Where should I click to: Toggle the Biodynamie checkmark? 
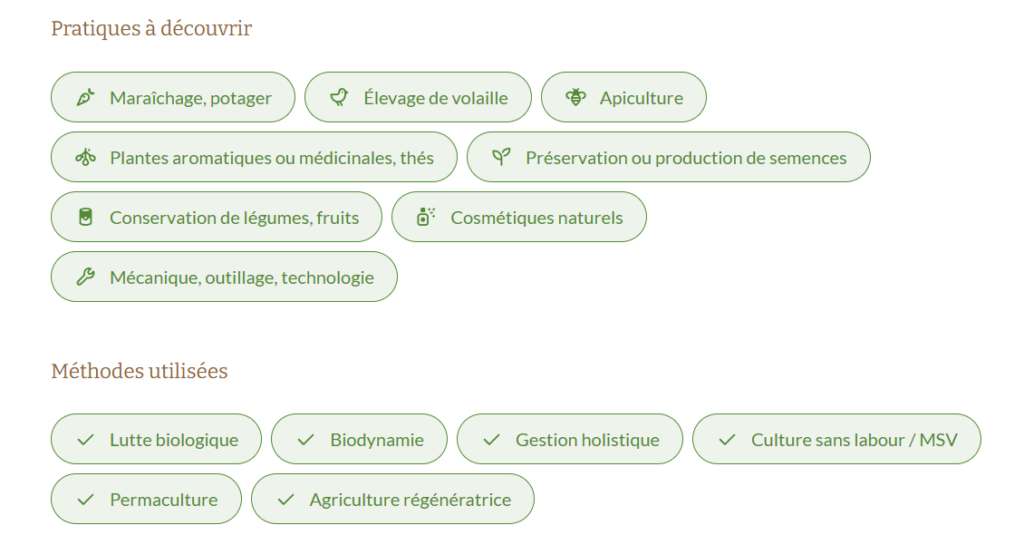306,440
